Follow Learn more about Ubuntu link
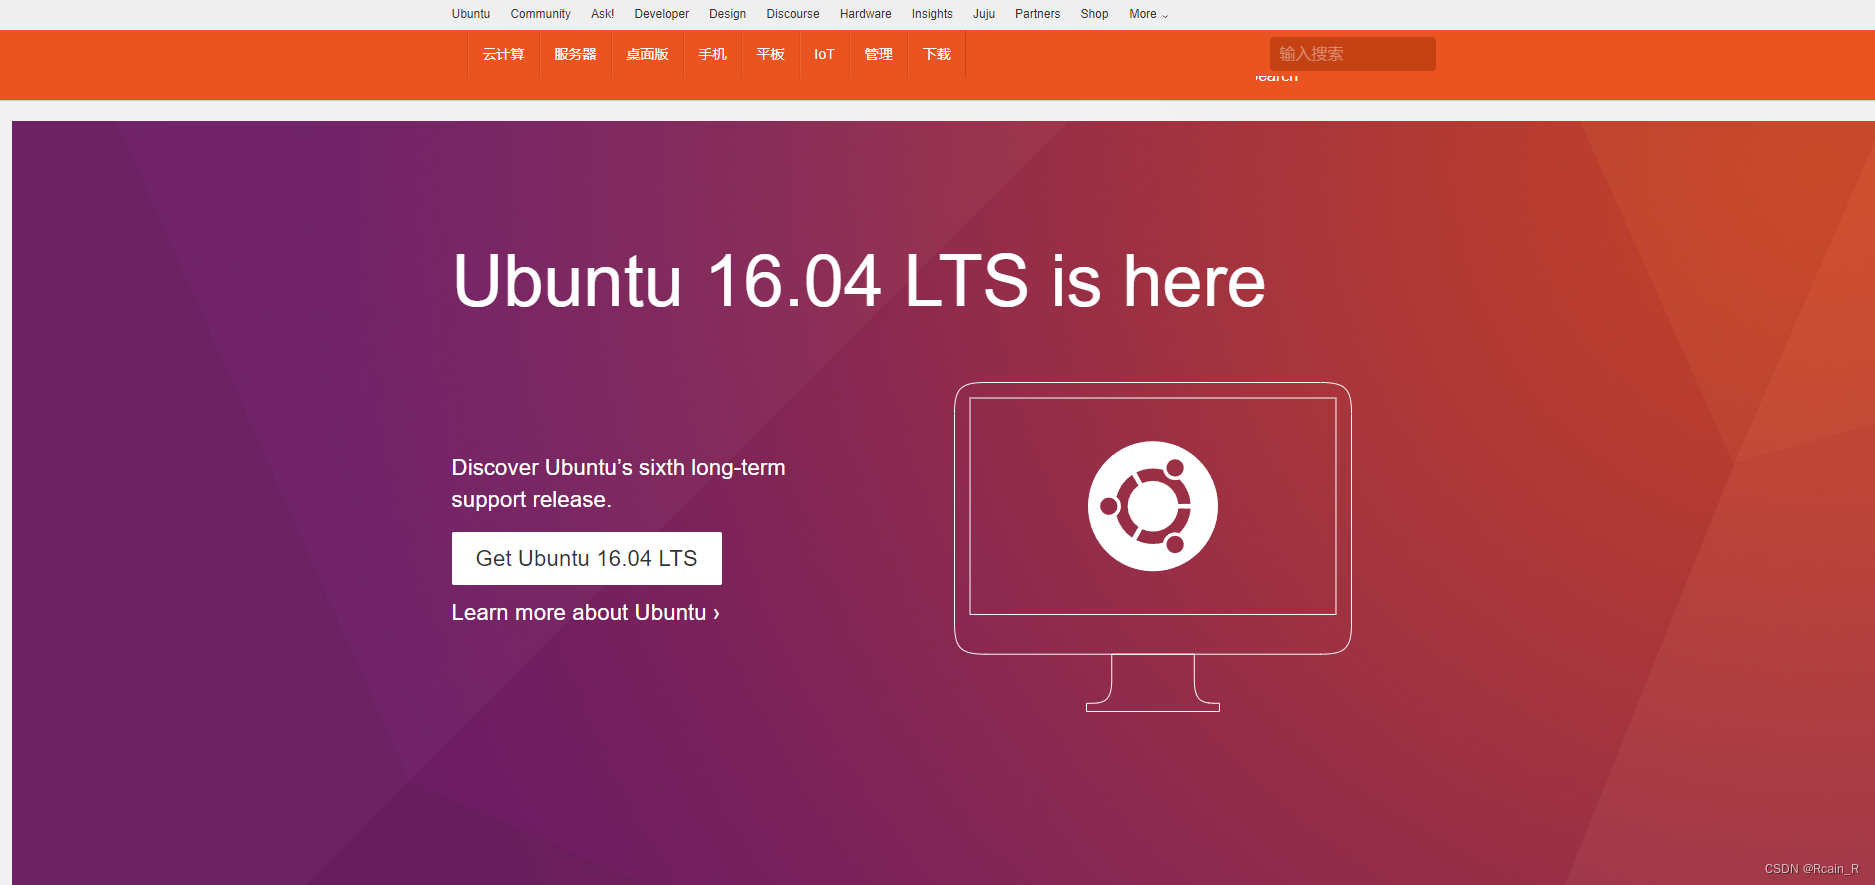This screenshot has width=1875, height=885. (x=585, y=612)
